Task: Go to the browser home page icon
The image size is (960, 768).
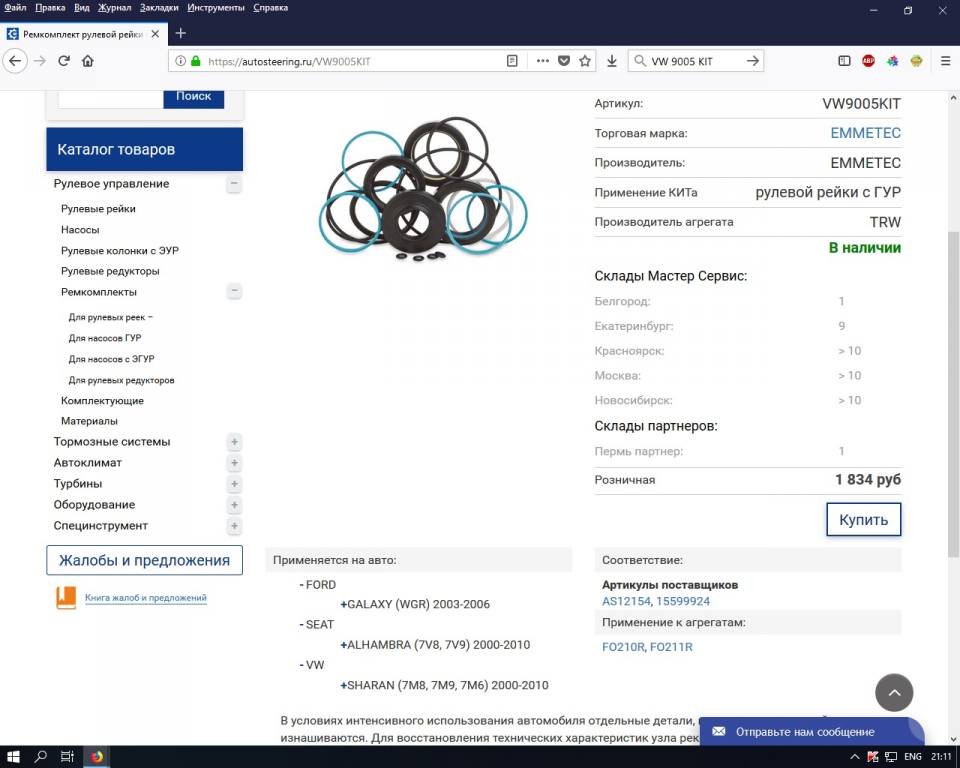Action: click(x=88, y=61)
